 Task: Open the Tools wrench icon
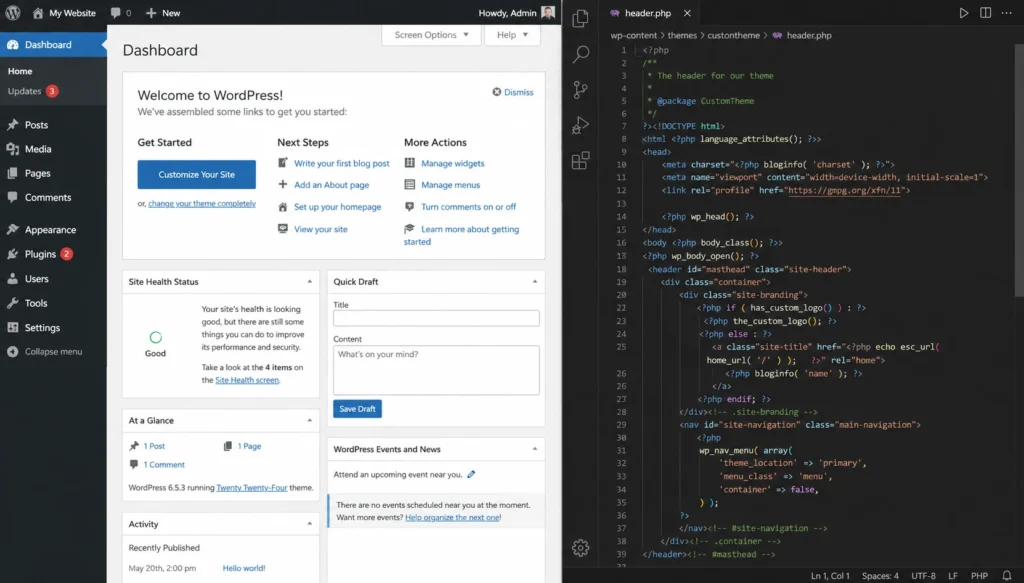[12, 303]
